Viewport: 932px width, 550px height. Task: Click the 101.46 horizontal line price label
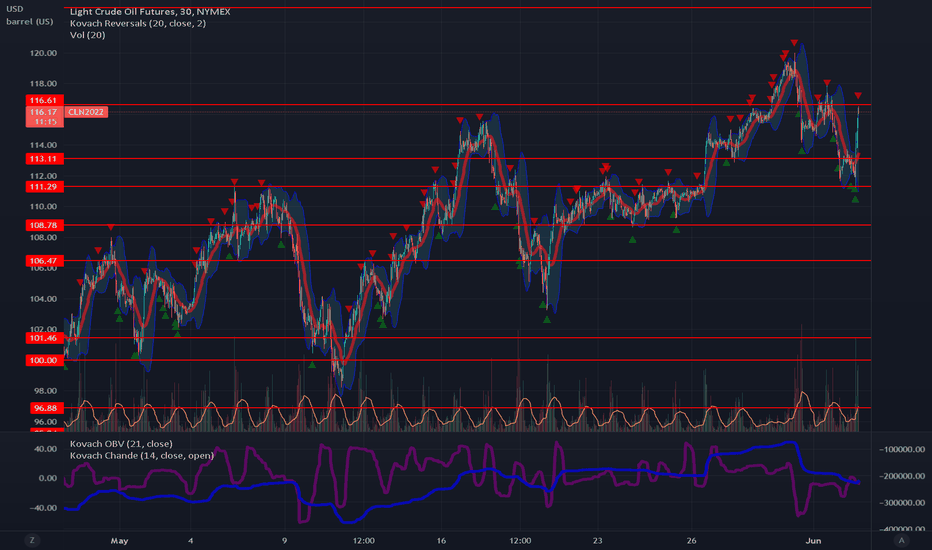pyautogui.click(x=45, y=338)
